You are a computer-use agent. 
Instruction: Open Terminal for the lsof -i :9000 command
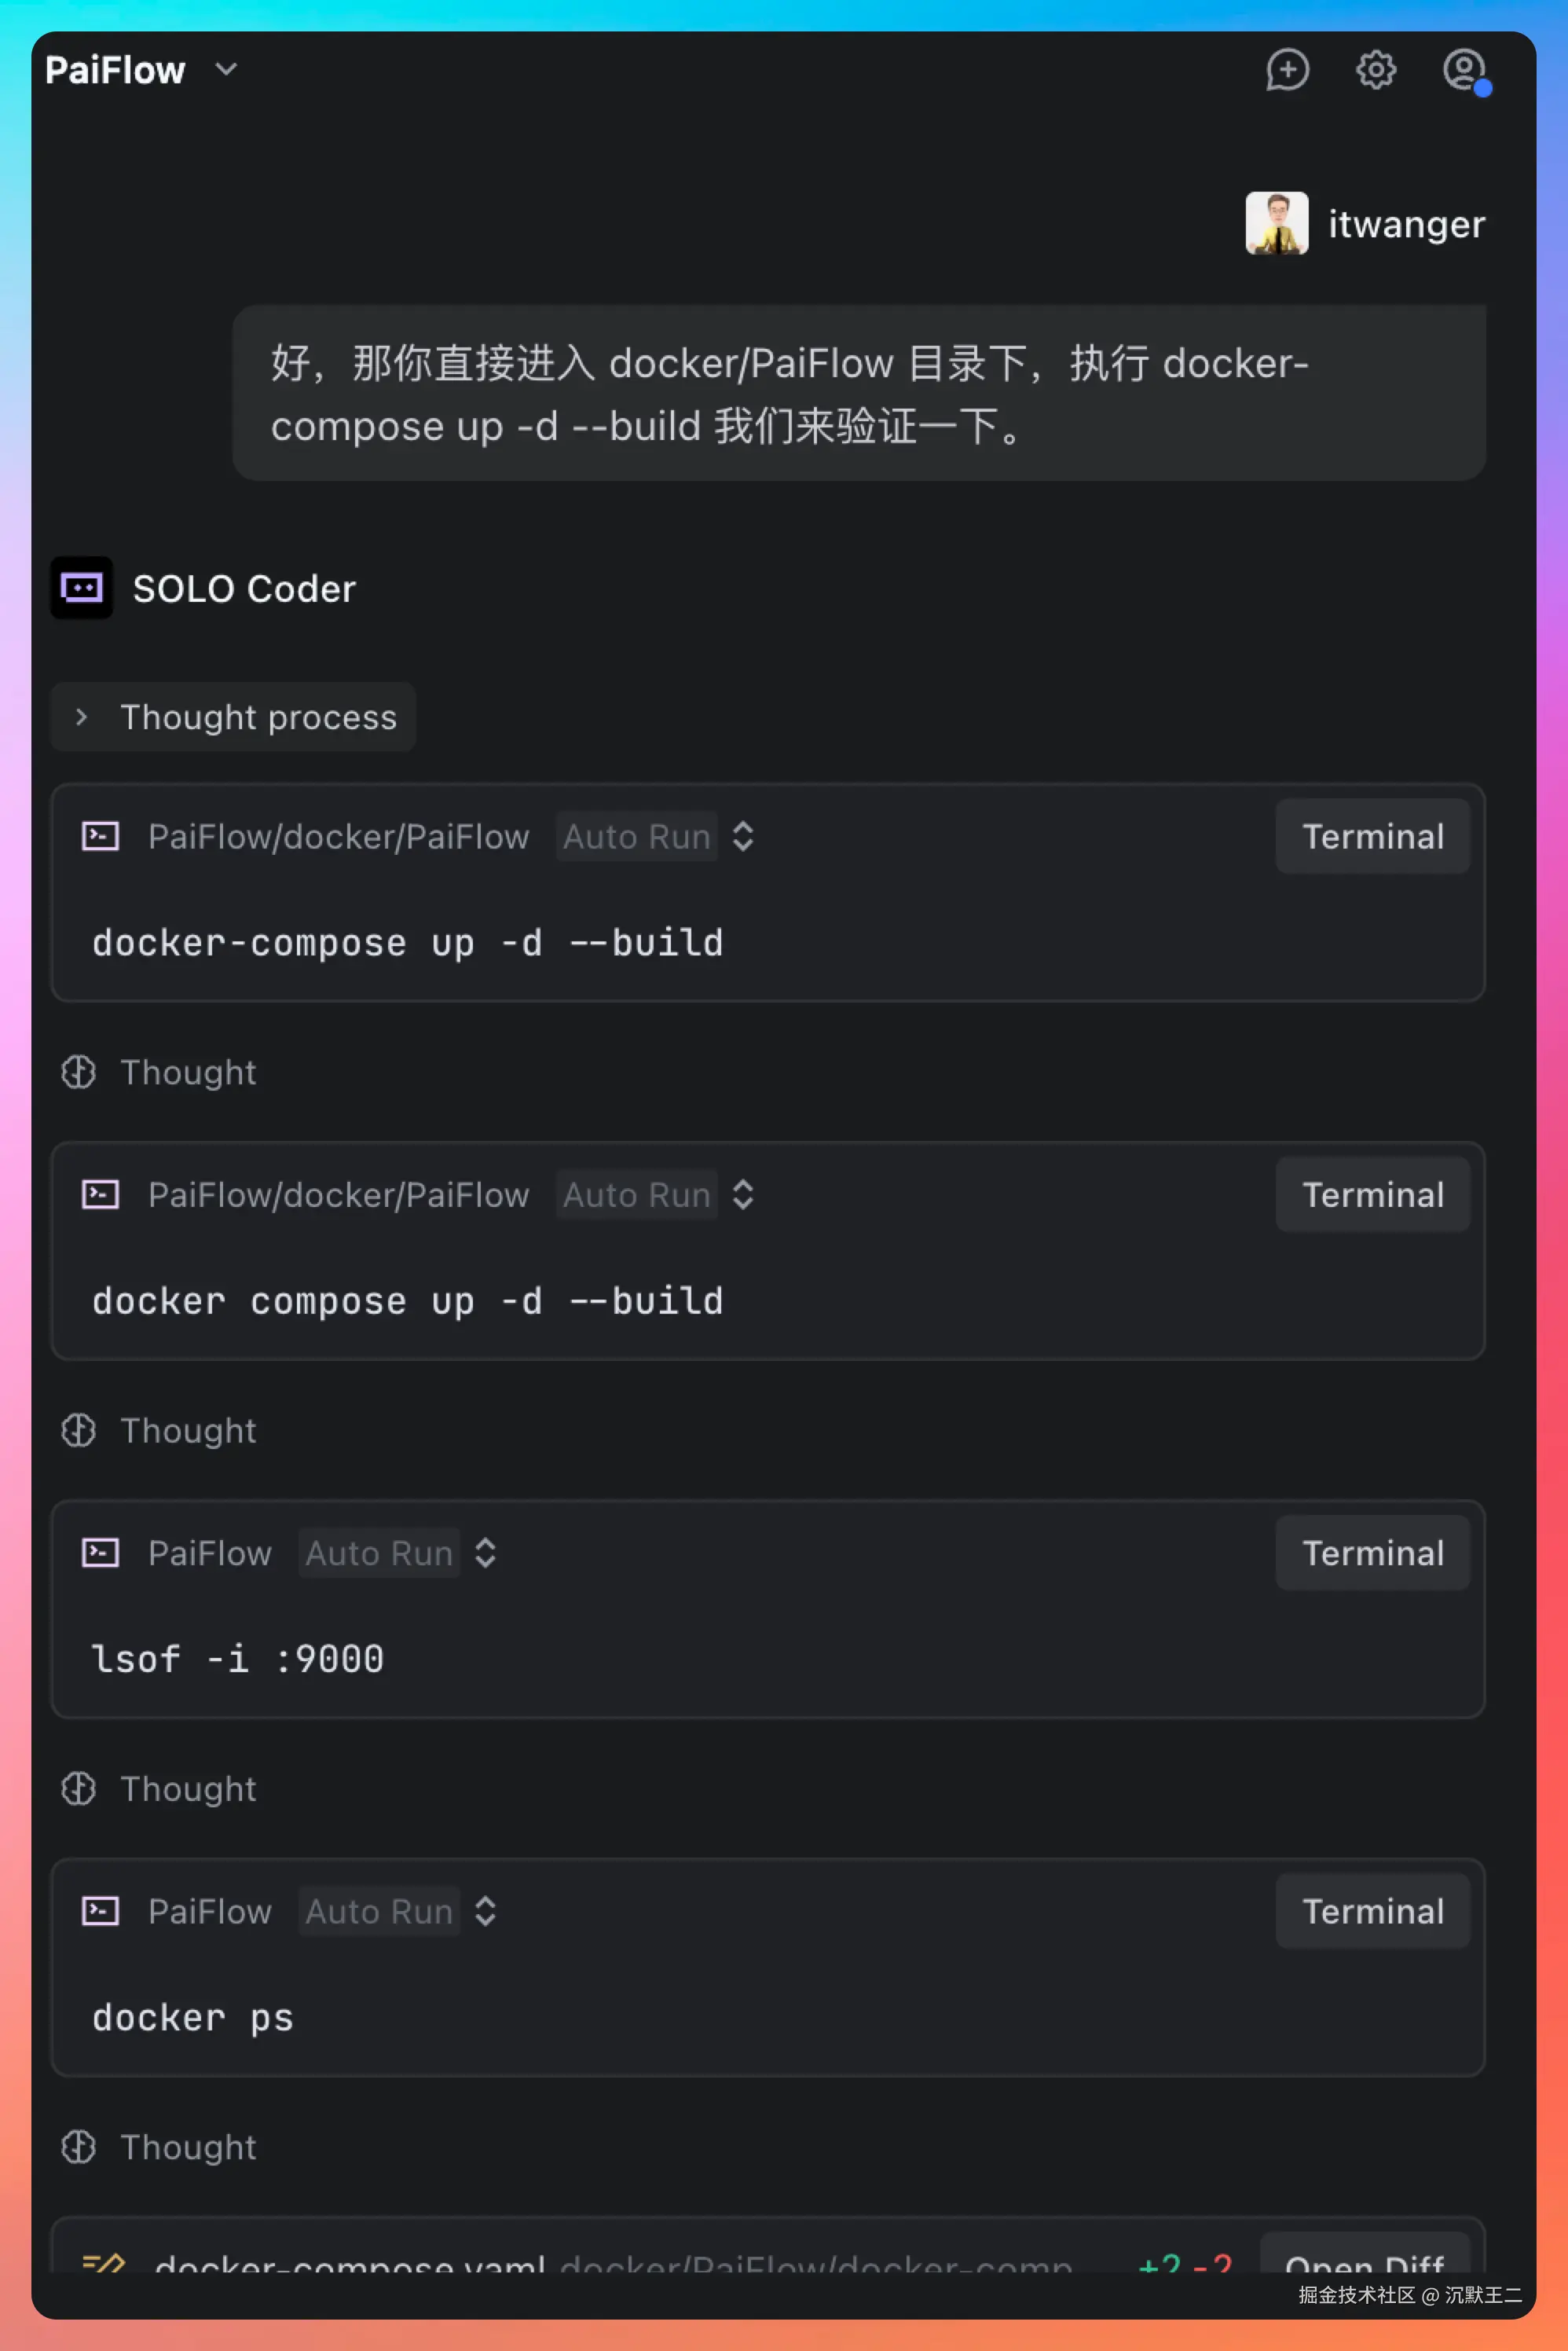coord(1372,1552)
